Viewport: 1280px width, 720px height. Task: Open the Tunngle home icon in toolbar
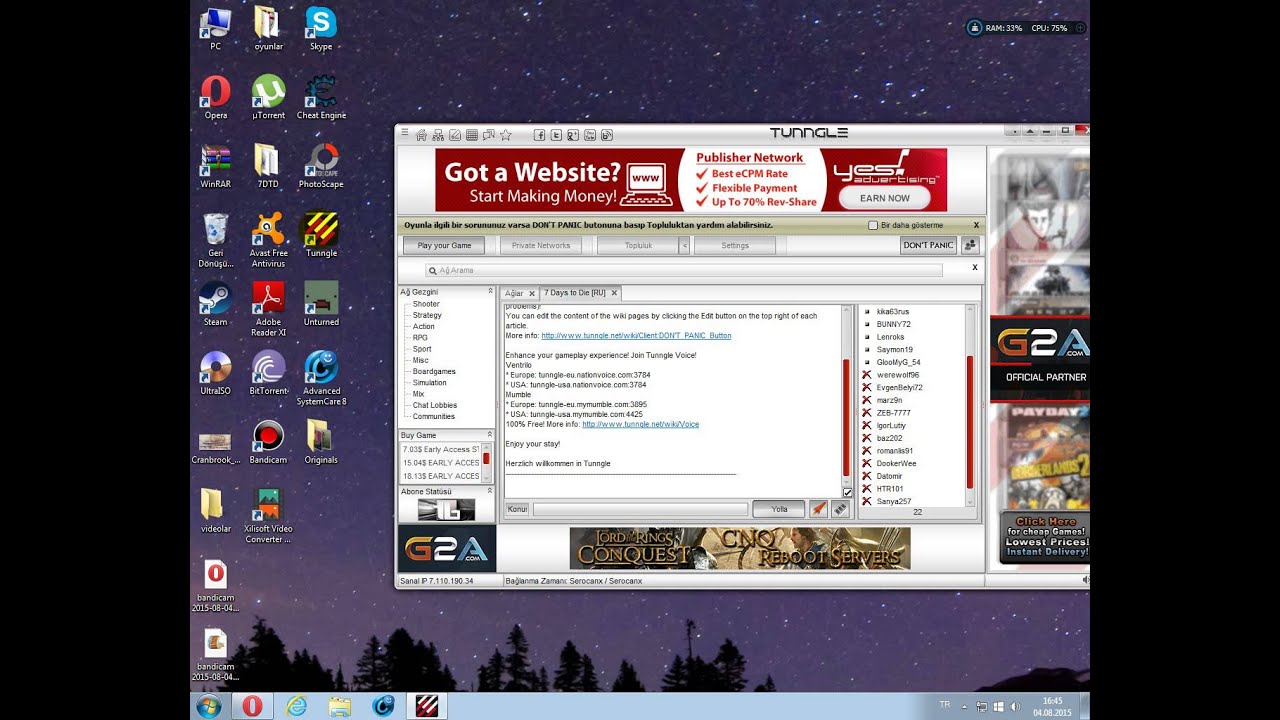tap(421, 135)
